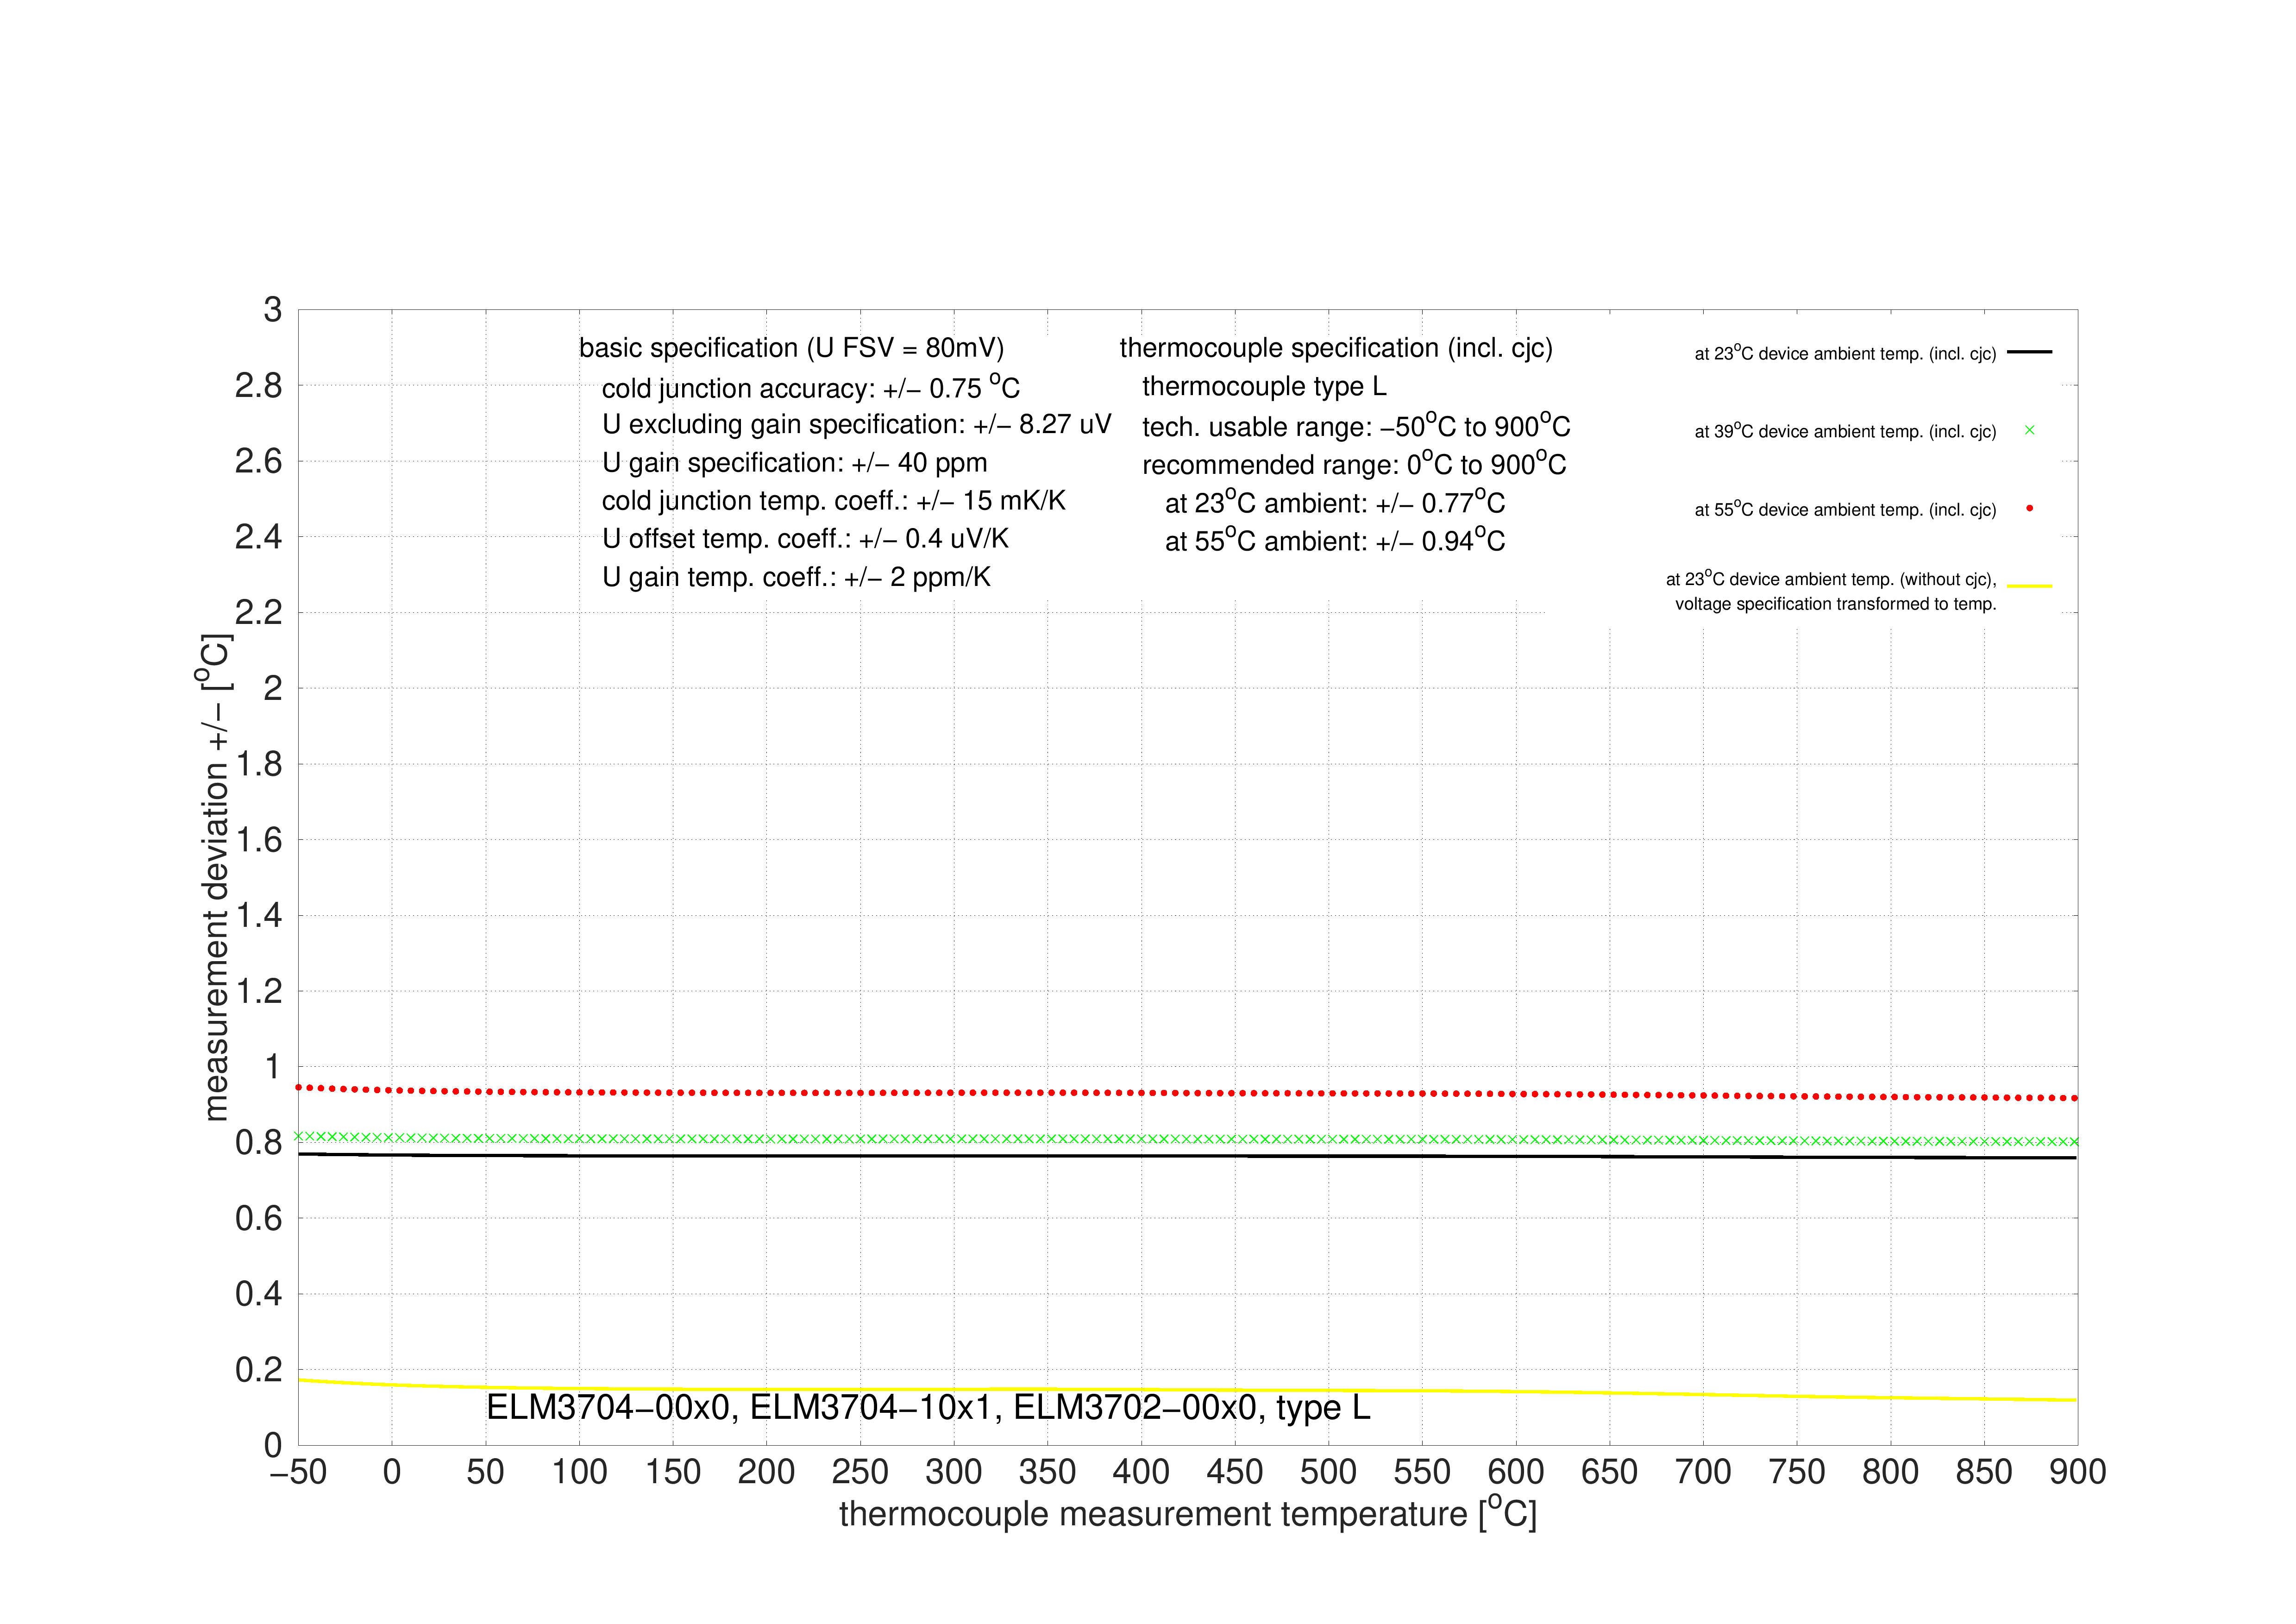This screenshot has width=2296, height=1624.
Task: Select the legend text 'at 55°C device ambient temp. (incl. cjc)'
Action: (1845, 509)
